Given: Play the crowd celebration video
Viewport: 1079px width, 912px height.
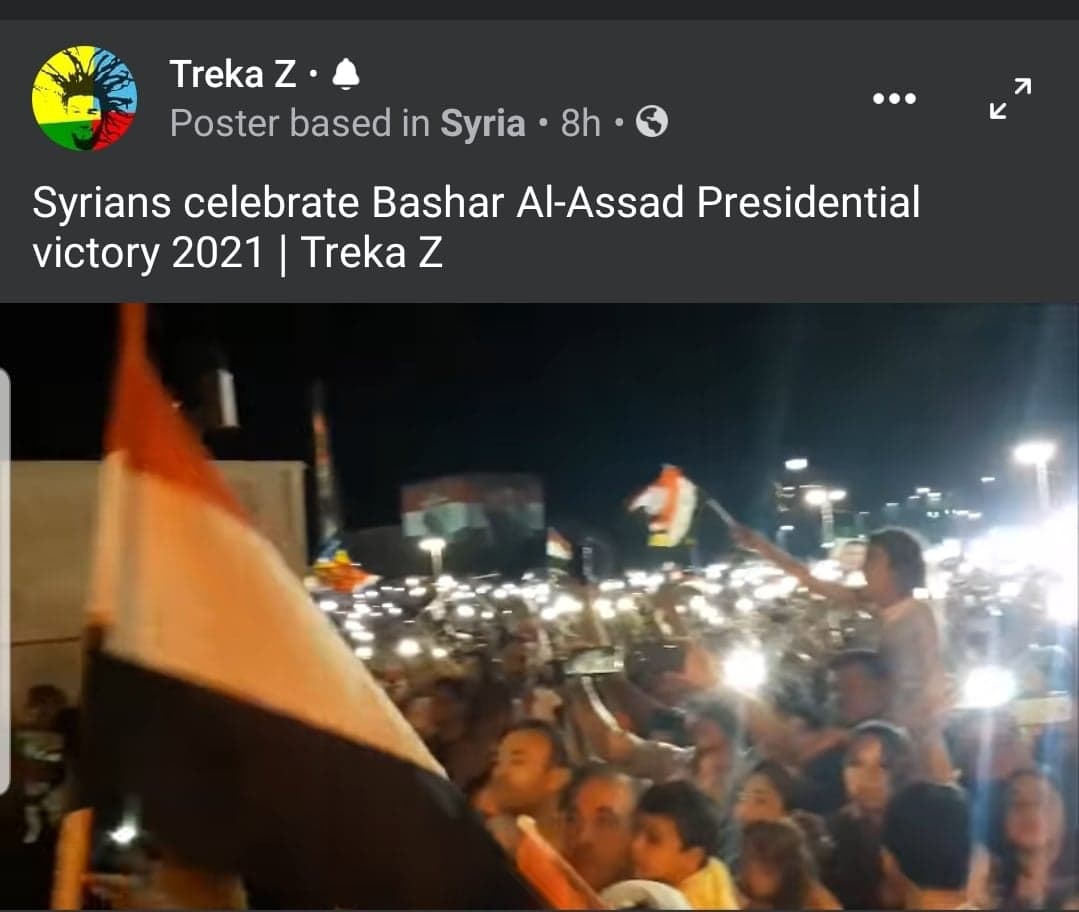Looking at the screenshot, I should tap(540, 607).
